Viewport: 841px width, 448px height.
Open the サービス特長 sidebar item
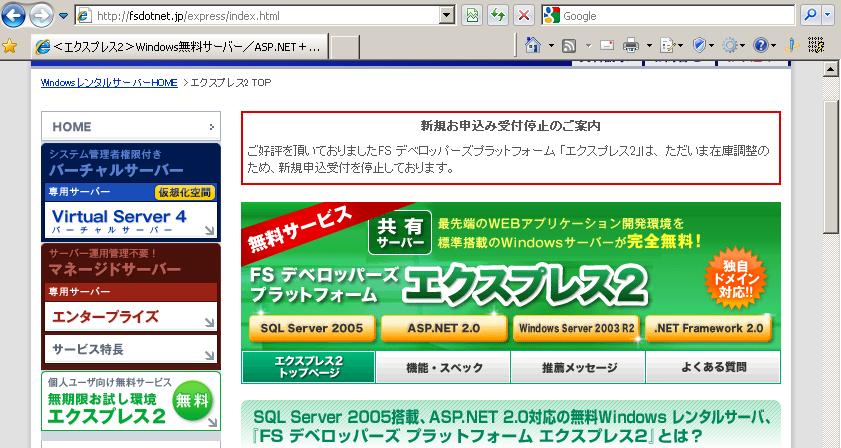[x=131, y=349]
